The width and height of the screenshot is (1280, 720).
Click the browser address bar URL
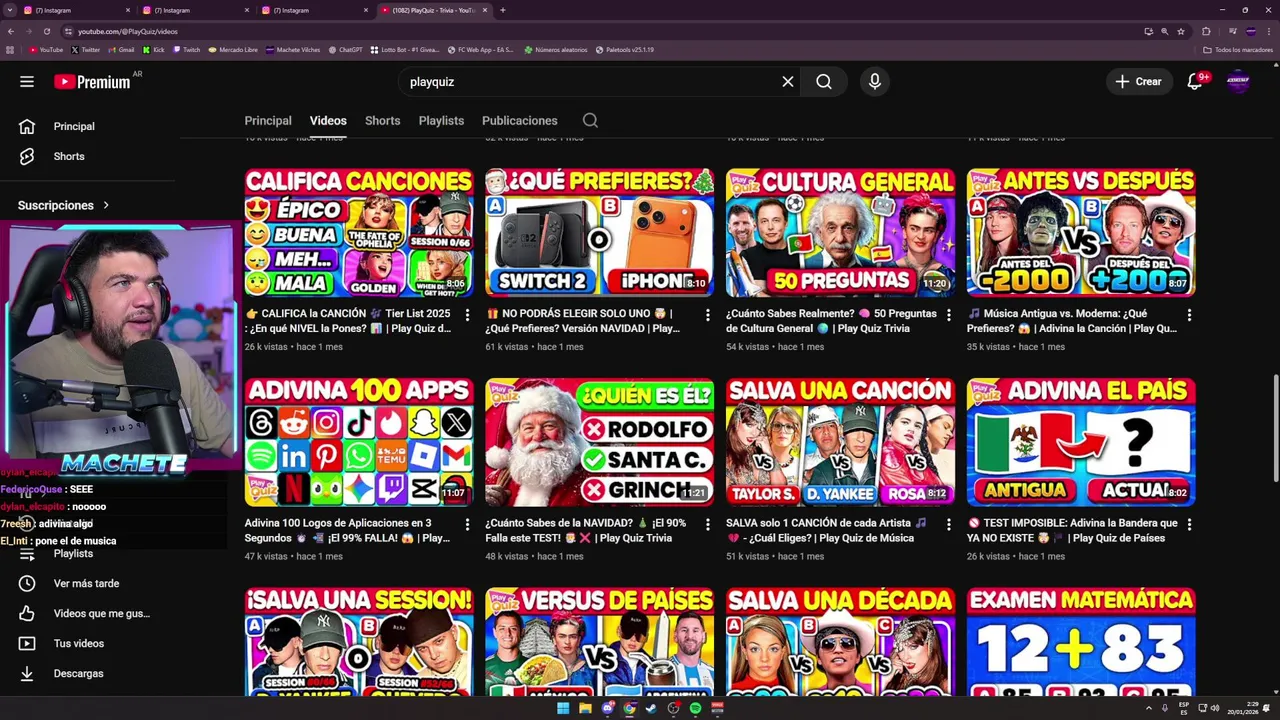coord(128,31)
